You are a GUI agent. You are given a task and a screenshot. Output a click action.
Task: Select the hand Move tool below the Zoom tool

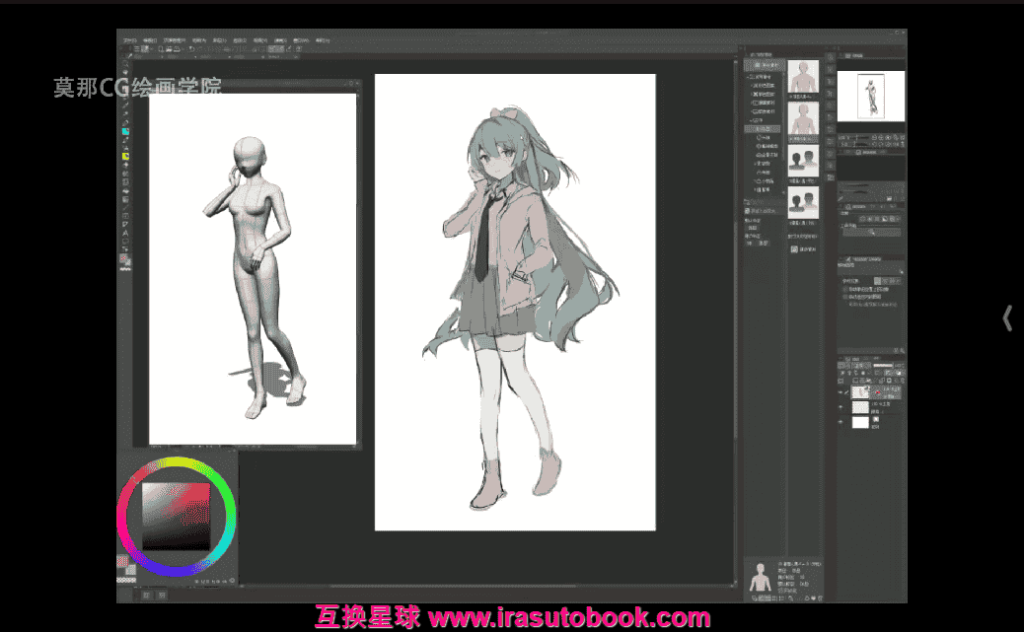(x=125, y=72)
